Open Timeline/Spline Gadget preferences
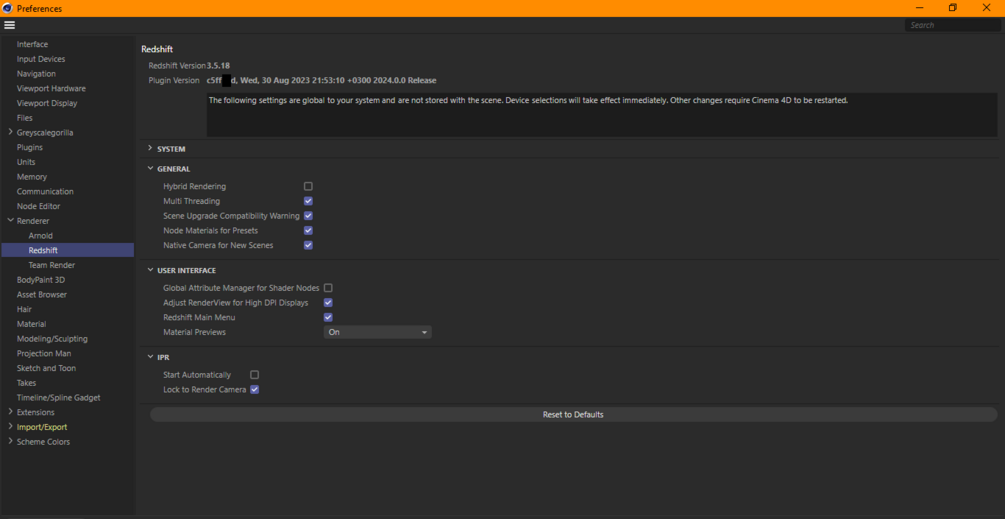Screen dimensions: 1005x519 tap(58, 398)
